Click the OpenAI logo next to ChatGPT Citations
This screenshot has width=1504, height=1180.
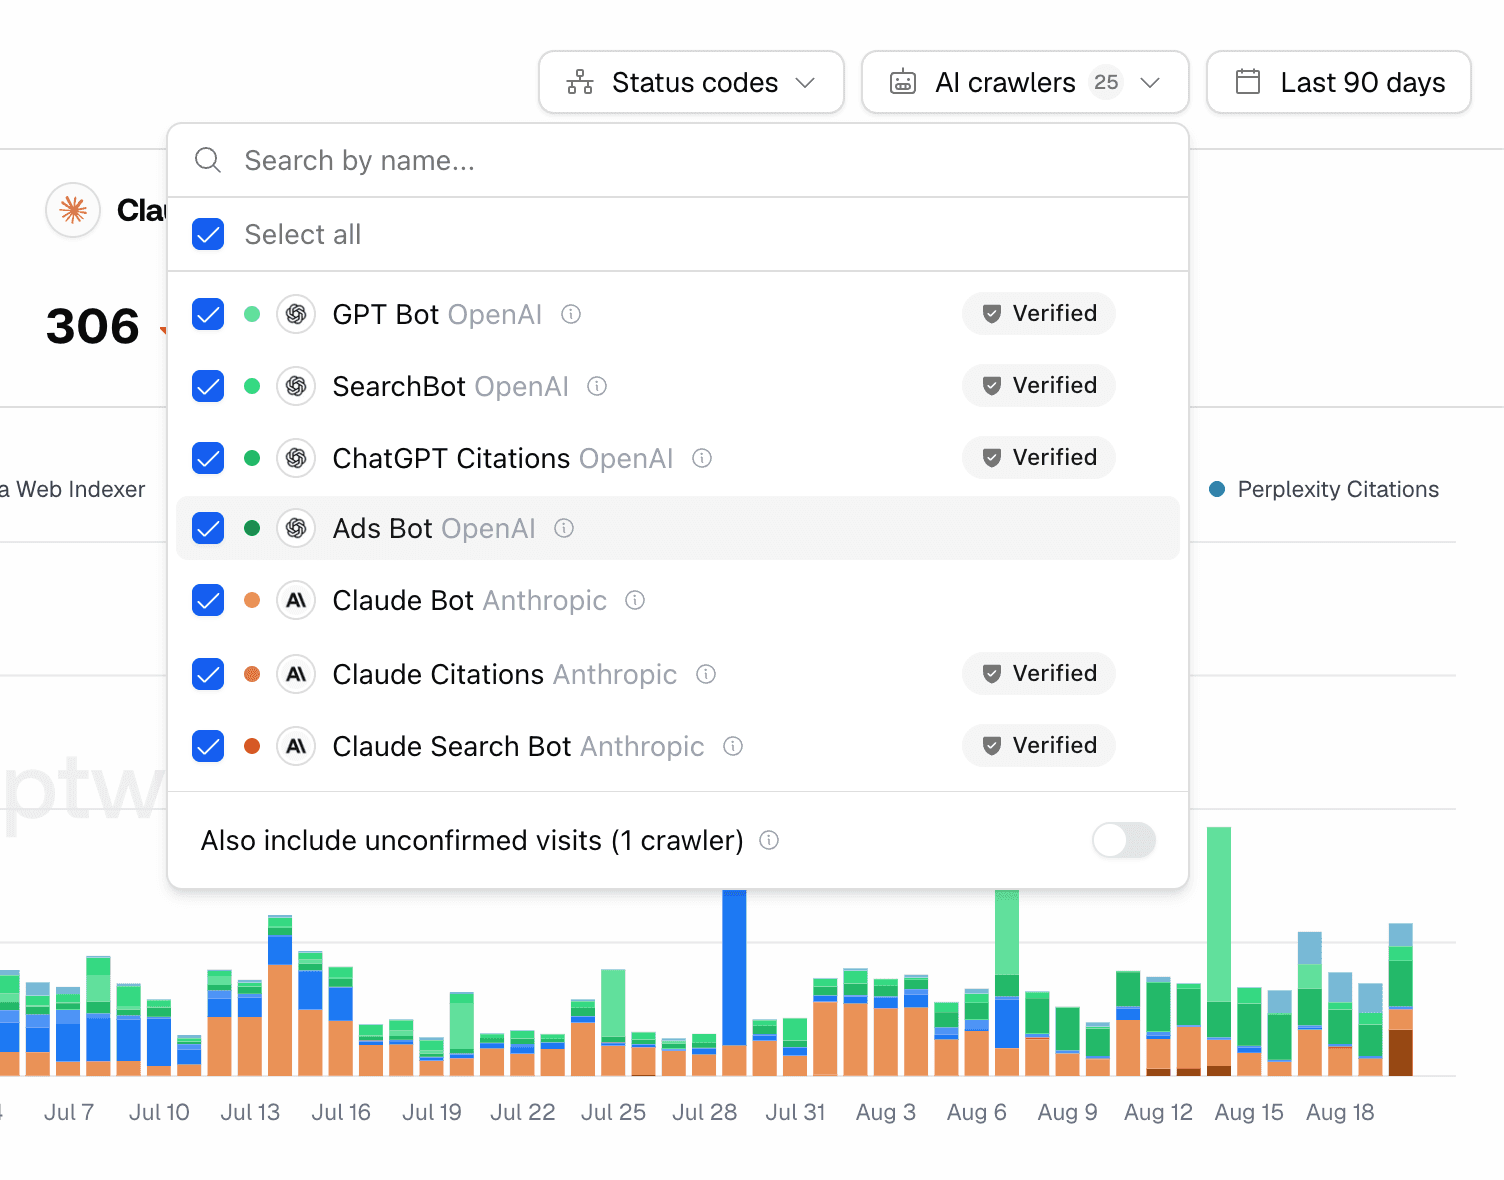coord(296,458)
